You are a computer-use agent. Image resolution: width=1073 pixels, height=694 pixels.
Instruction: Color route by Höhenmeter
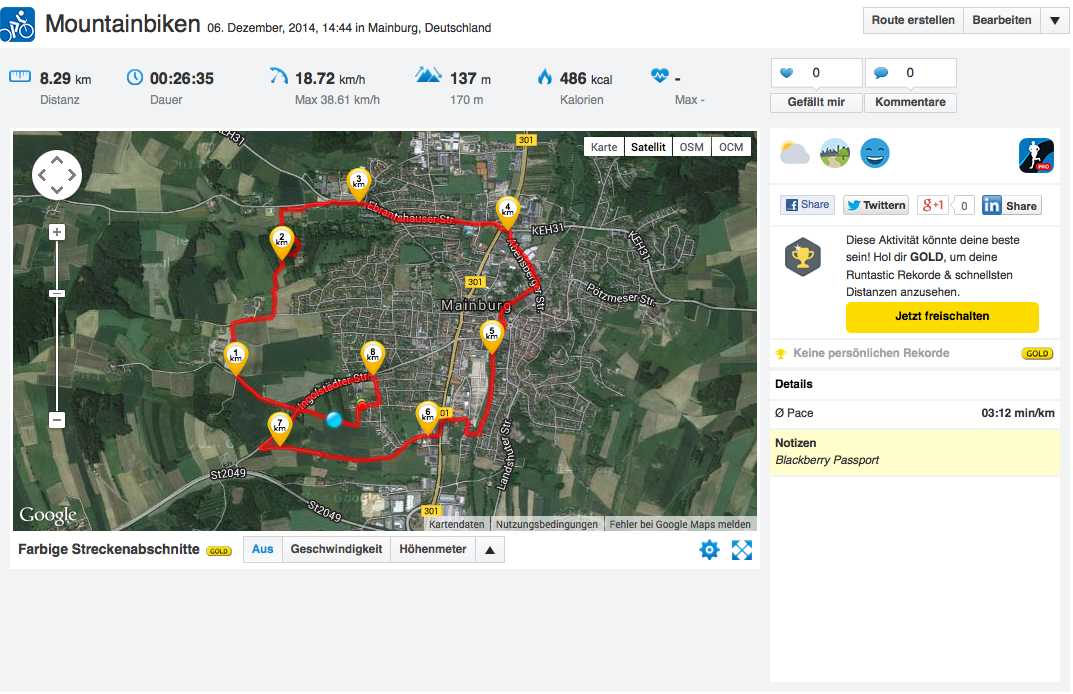coord(432,550)
